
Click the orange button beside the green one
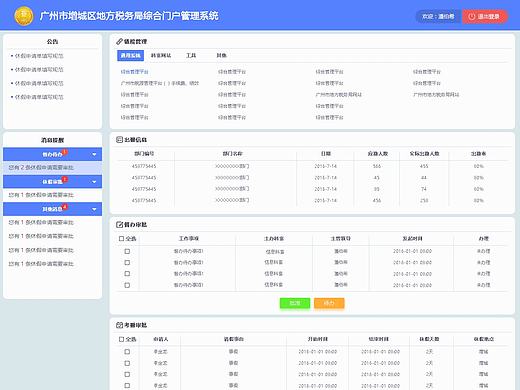[x=329, y=303]
